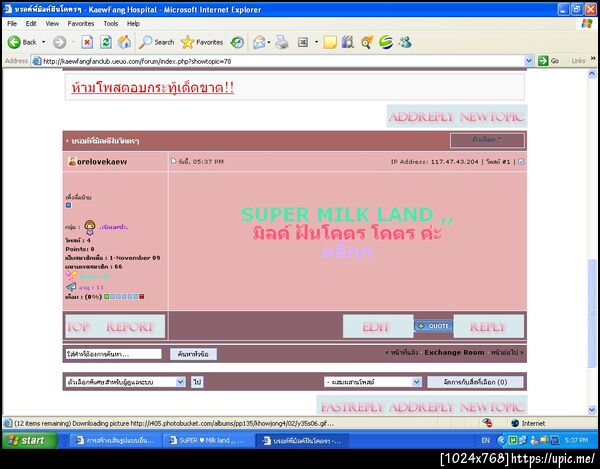Click the paper plane icon in profile

(71, 287)
